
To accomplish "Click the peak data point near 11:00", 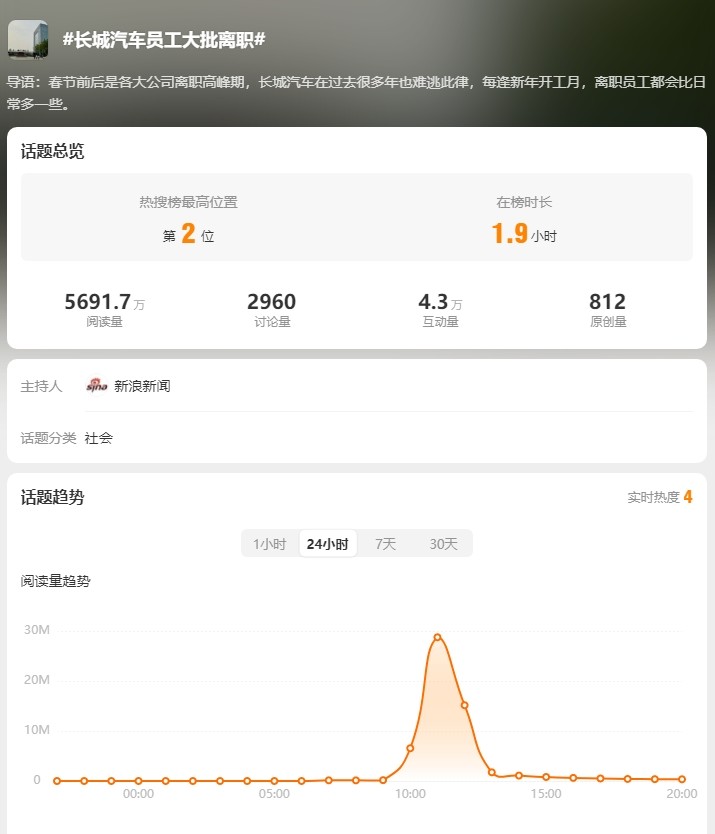I will [x=437, y=637].
